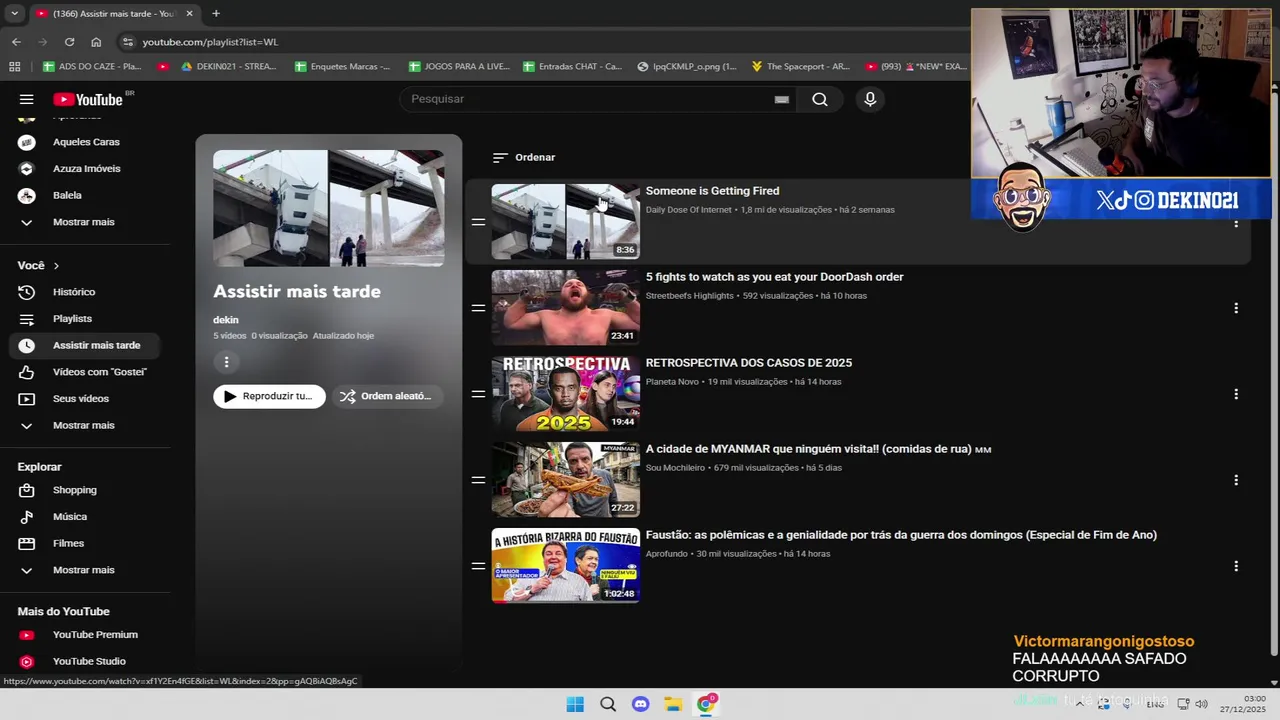Screen dimensions: 1280x720
Task: Open options for Someone is Getting Fired
Action: (1236, 222)
